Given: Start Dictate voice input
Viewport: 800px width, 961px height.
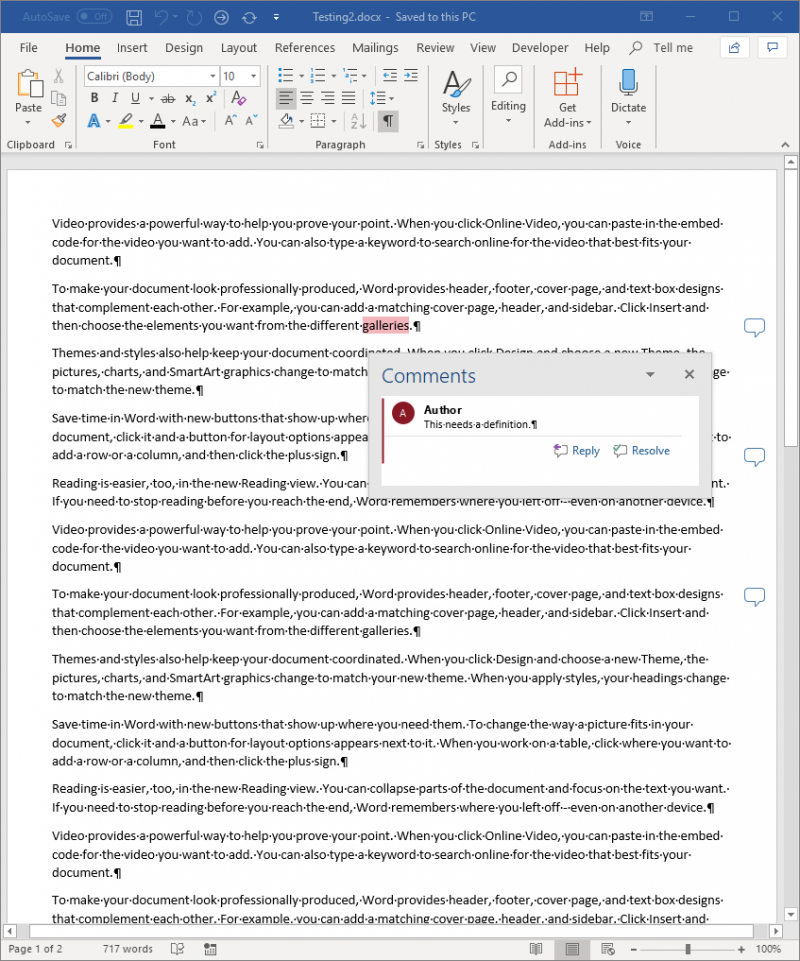Looking at the screenshot, I should coord(628,91).
